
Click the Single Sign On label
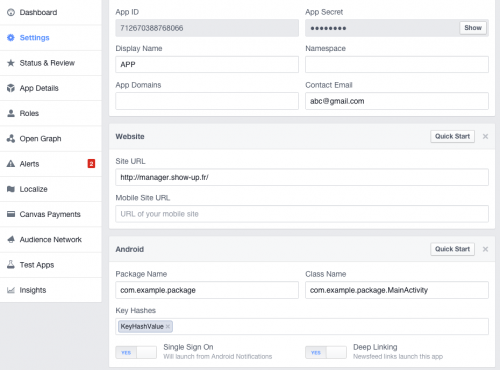pyautogui.click(x=188, y=347)
